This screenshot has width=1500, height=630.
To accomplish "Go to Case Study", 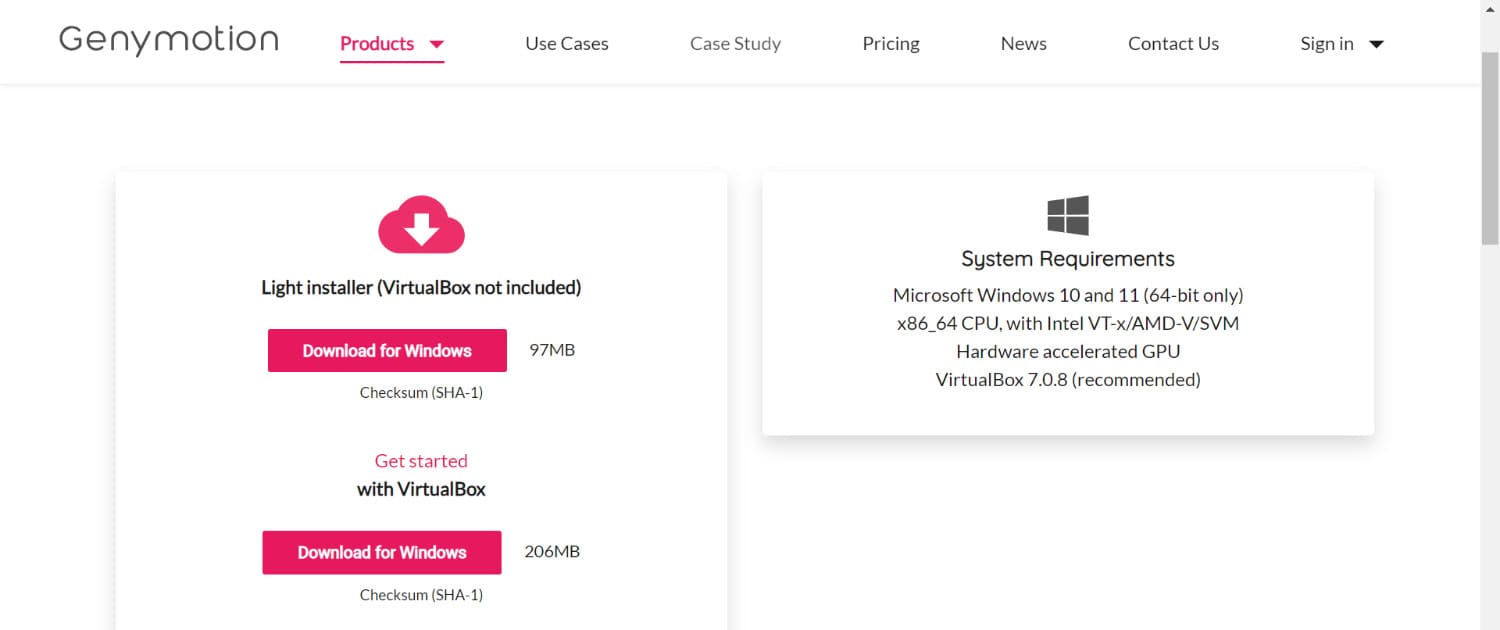I will (735, 44).
